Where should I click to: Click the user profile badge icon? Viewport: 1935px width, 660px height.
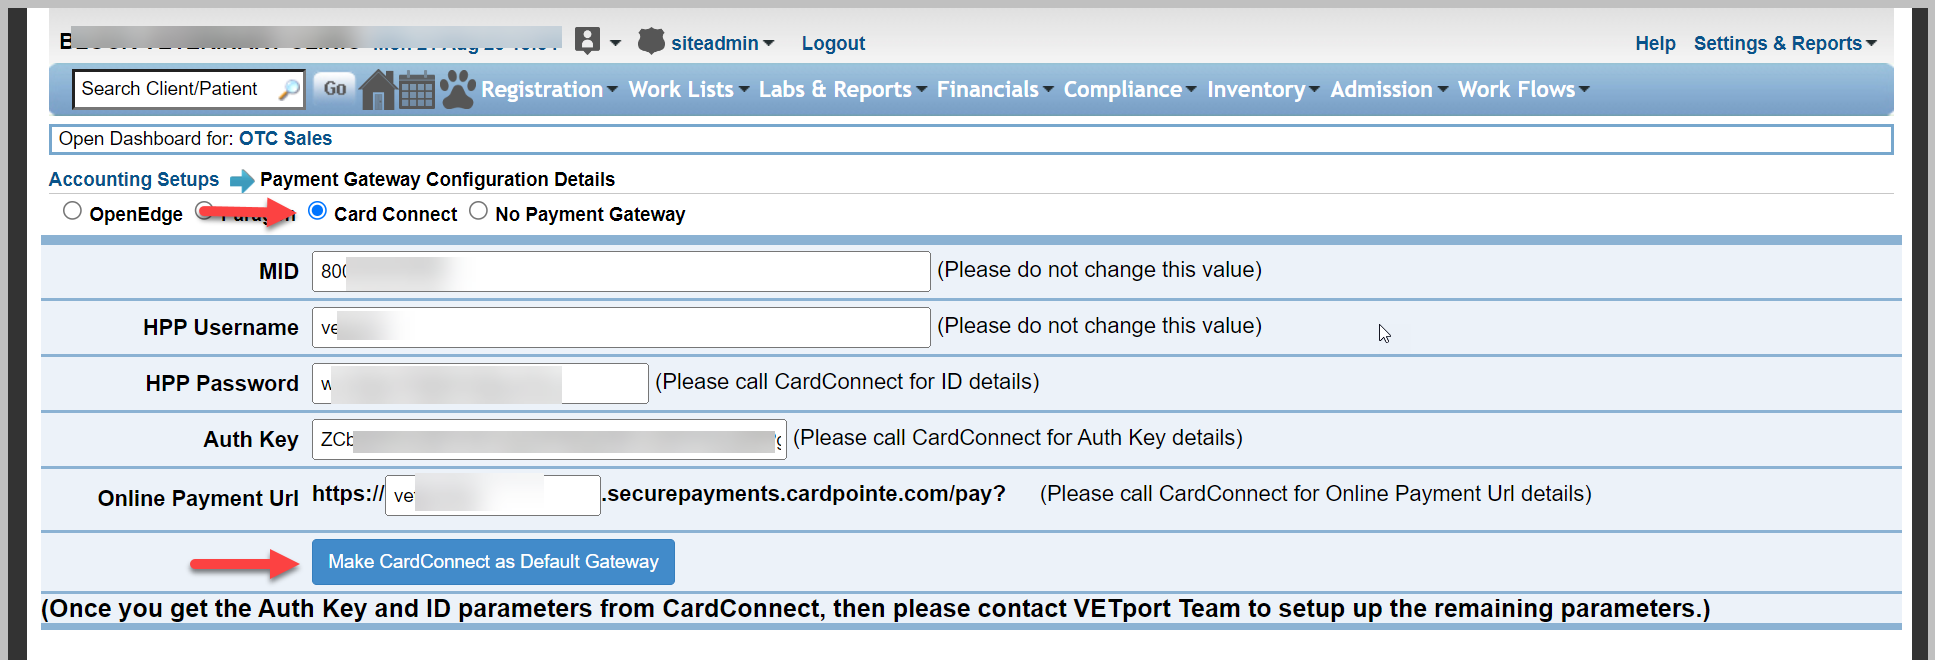tap(588, 41)
